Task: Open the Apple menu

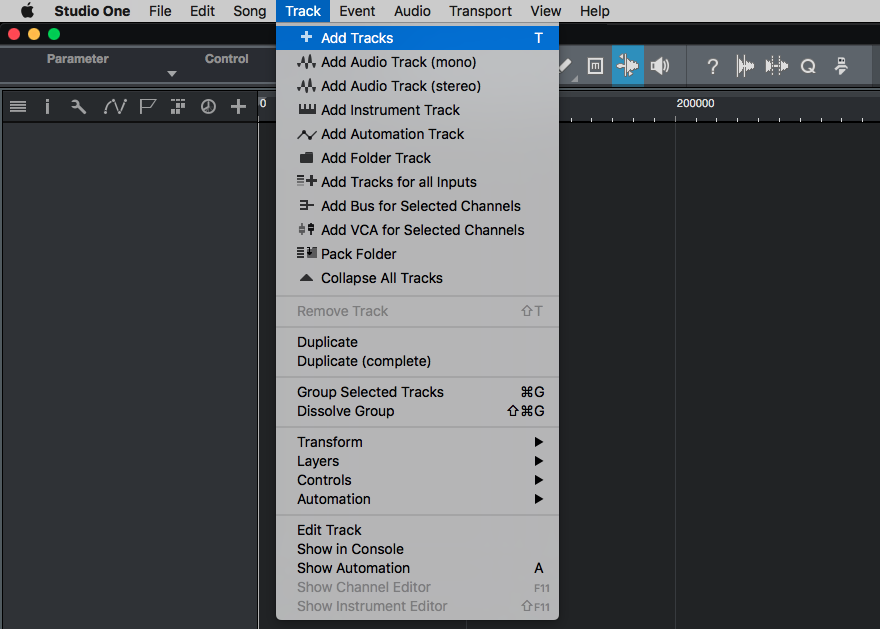Action: click(27, 11)
